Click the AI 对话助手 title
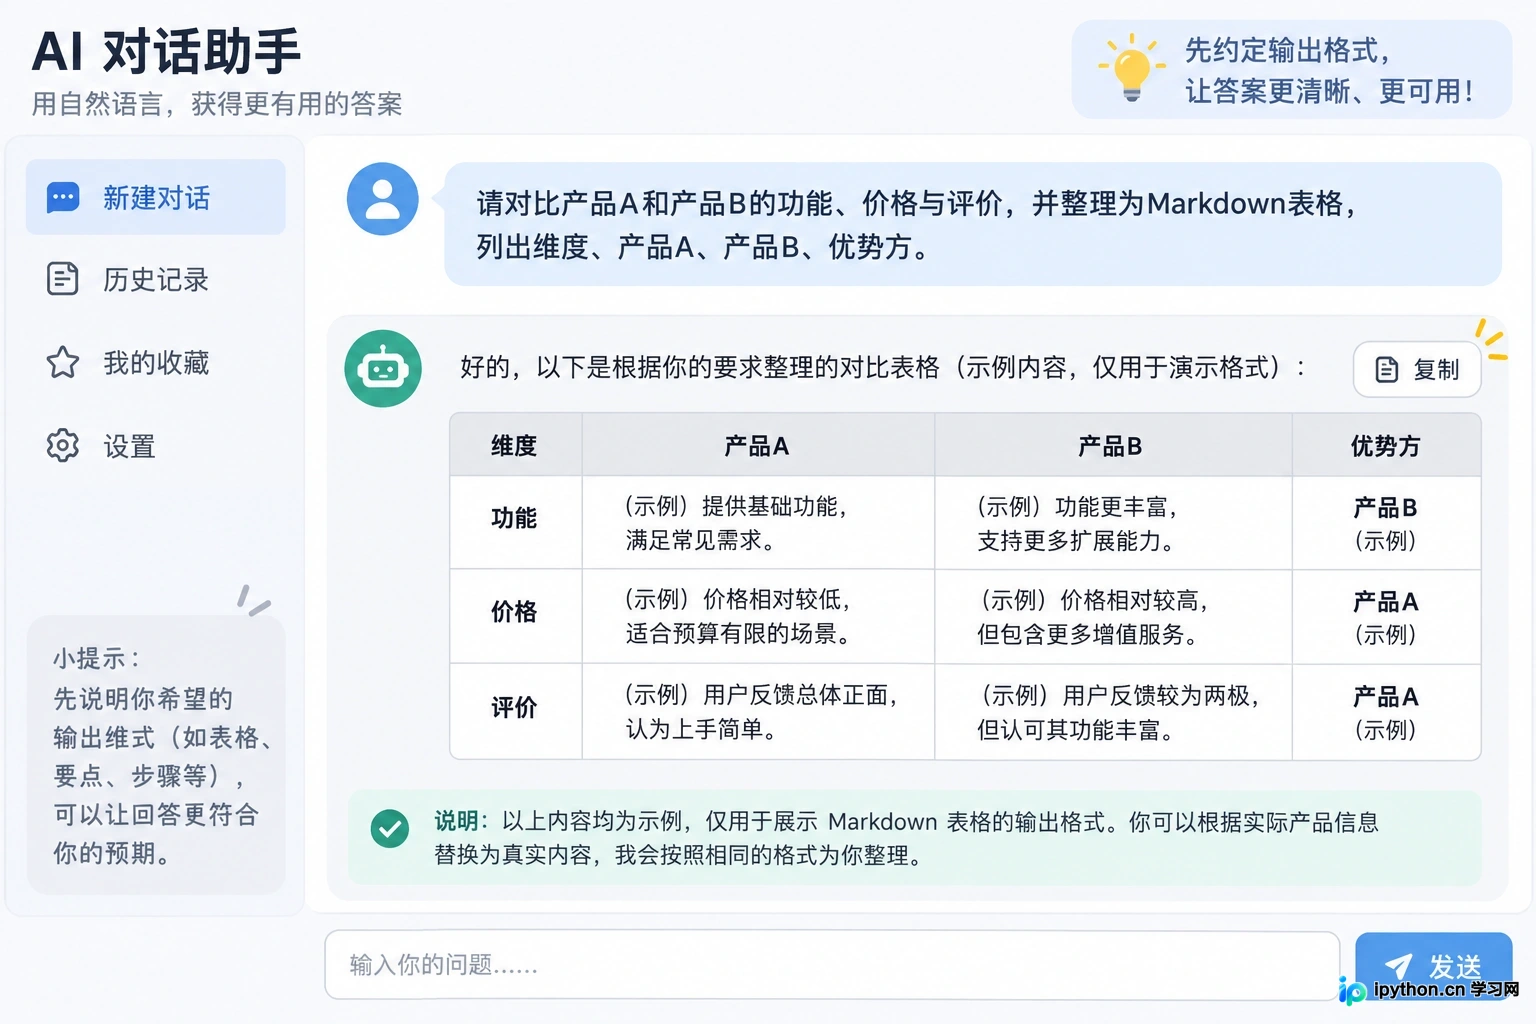 [166, 51]
